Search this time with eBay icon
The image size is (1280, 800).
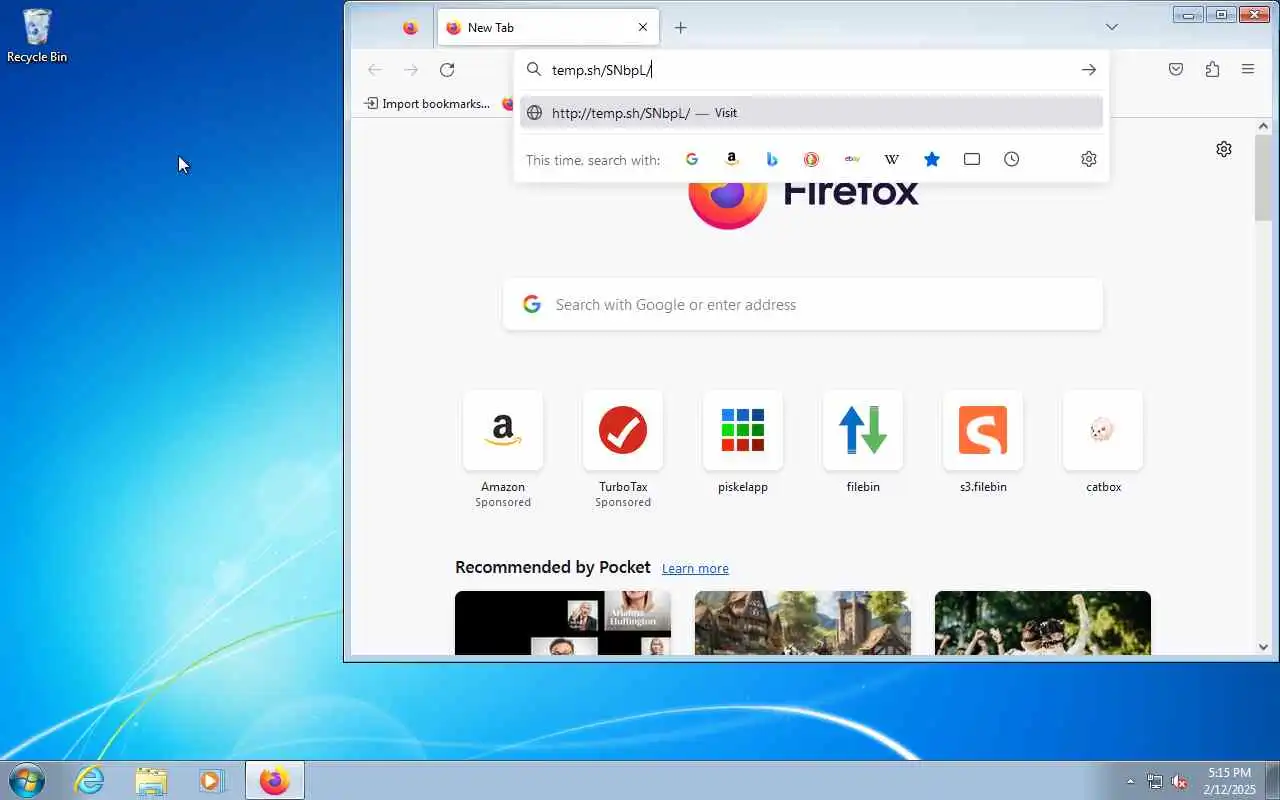coord(852,159)
